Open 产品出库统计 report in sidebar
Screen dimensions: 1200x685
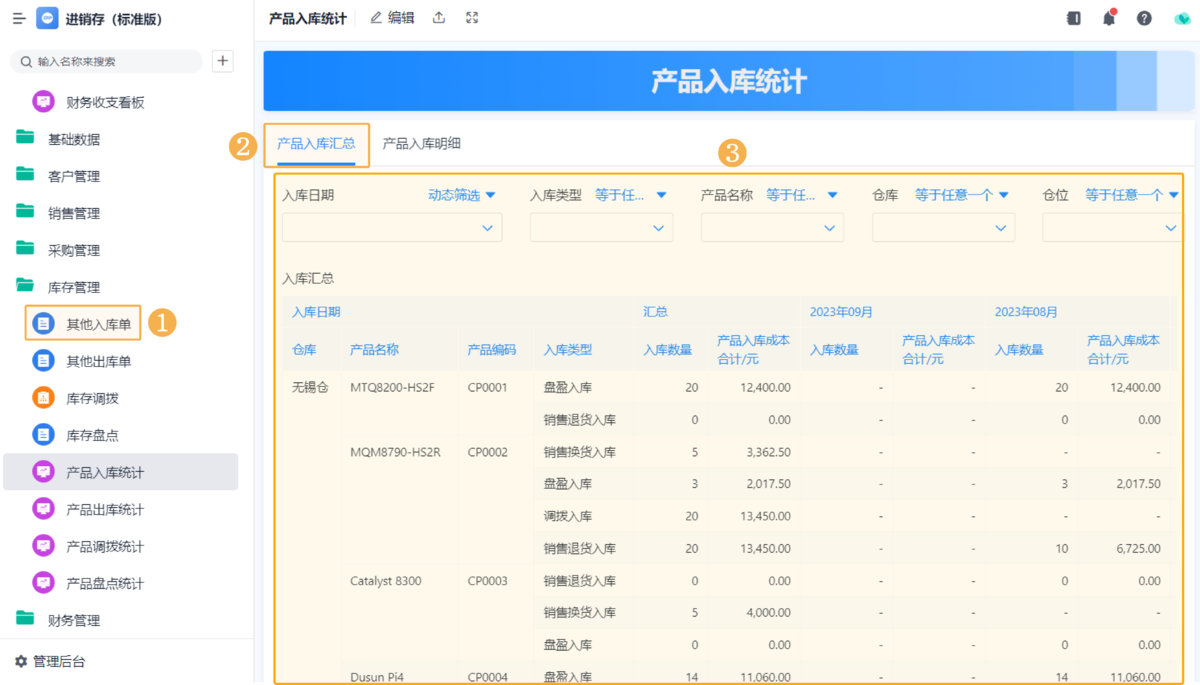pyautogui.click(x=104, y=509)
